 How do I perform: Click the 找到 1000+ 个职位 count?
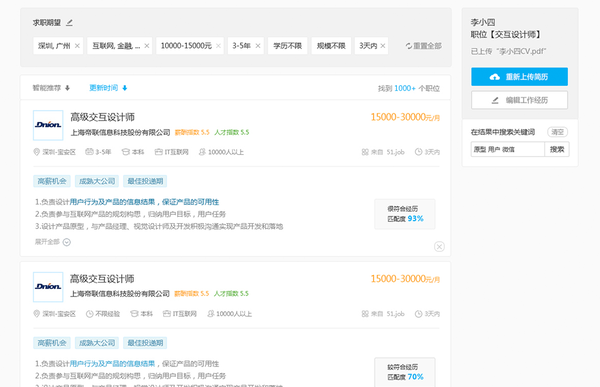[x=409, y=88]
